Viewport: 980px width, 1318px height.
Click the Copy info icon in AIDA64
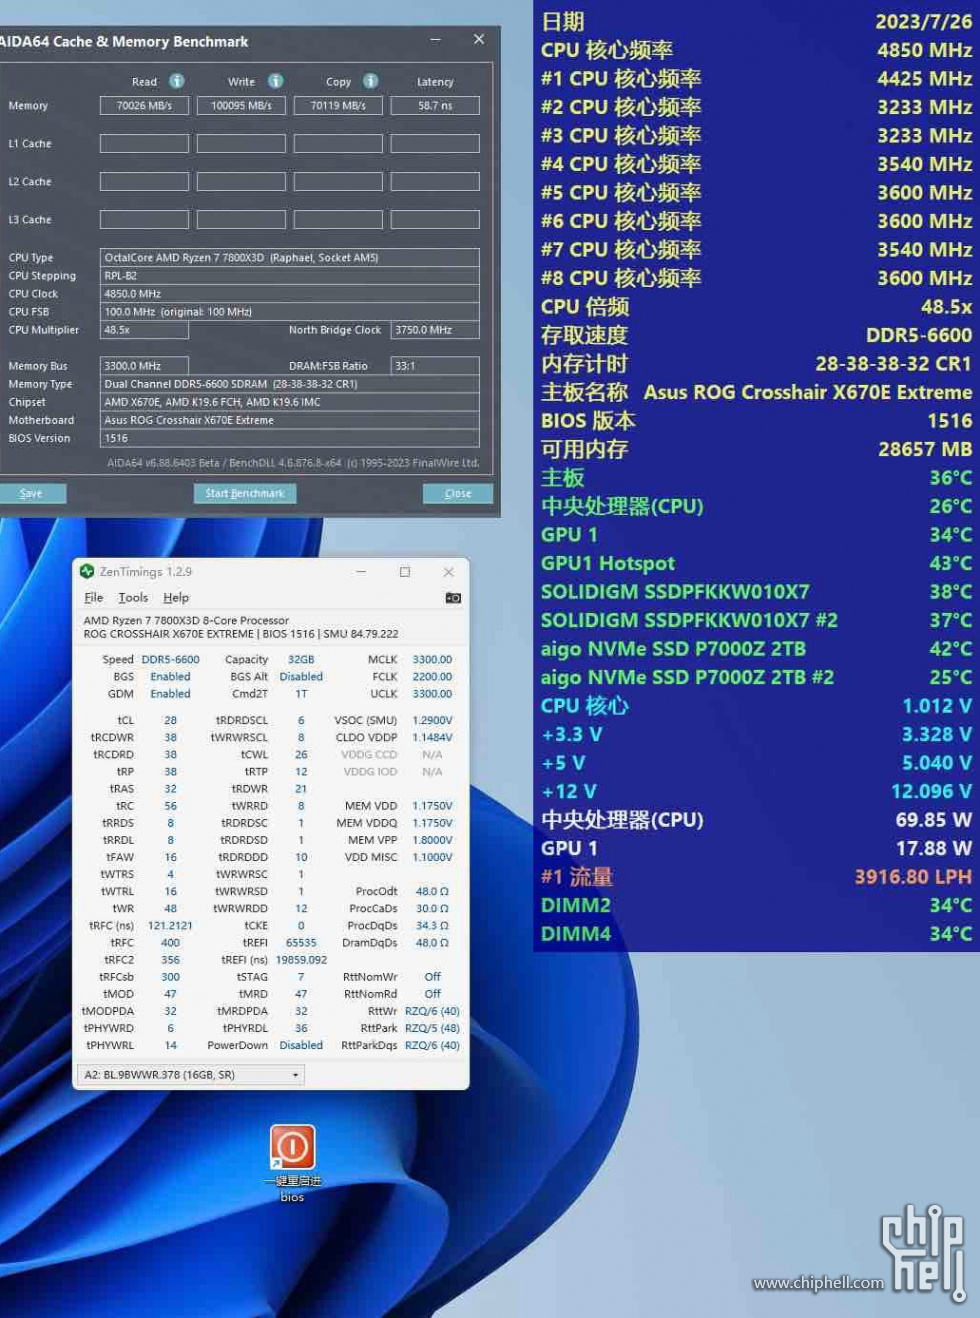coord(371,81)
